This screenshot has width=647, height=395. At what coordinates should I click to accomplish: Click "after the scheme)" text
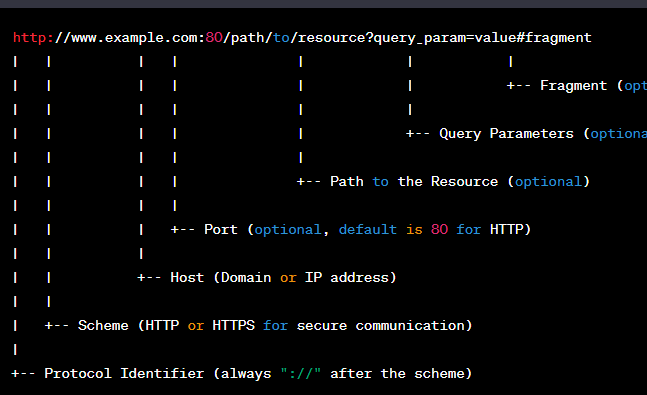click(x=401, y=374)
